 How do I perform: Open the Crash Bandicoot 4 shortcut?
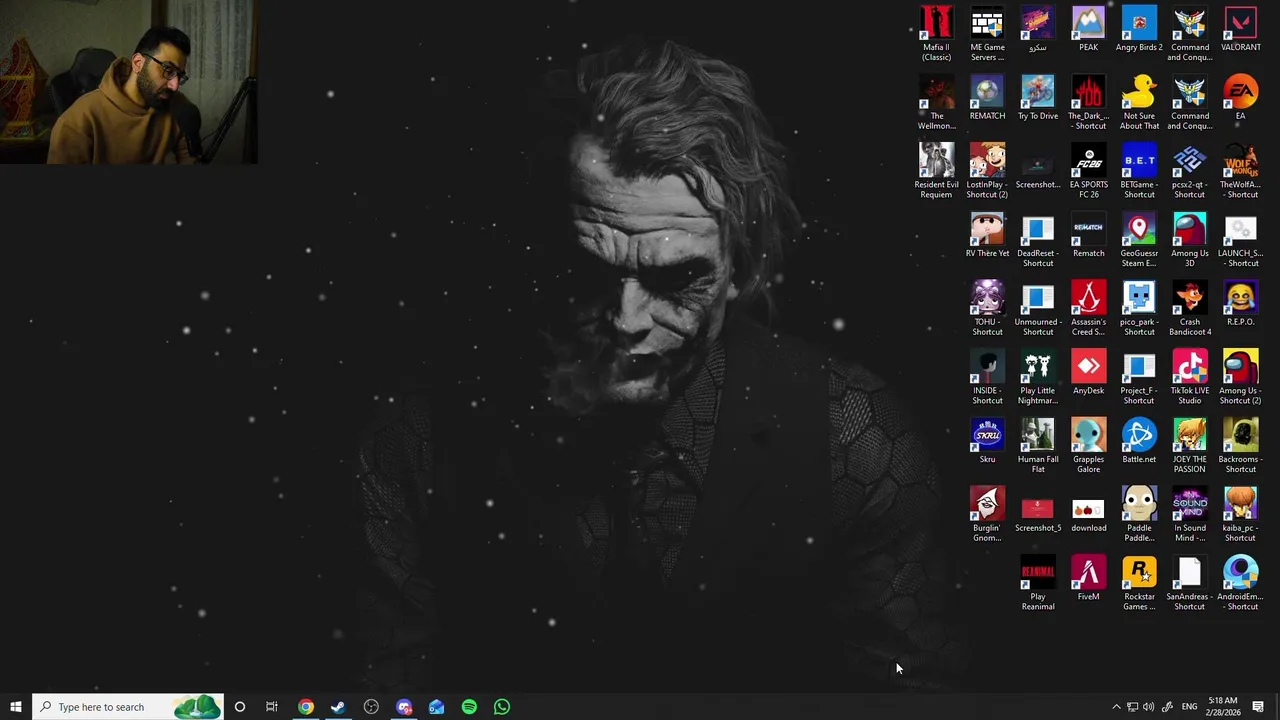[x=1189, y=308]
